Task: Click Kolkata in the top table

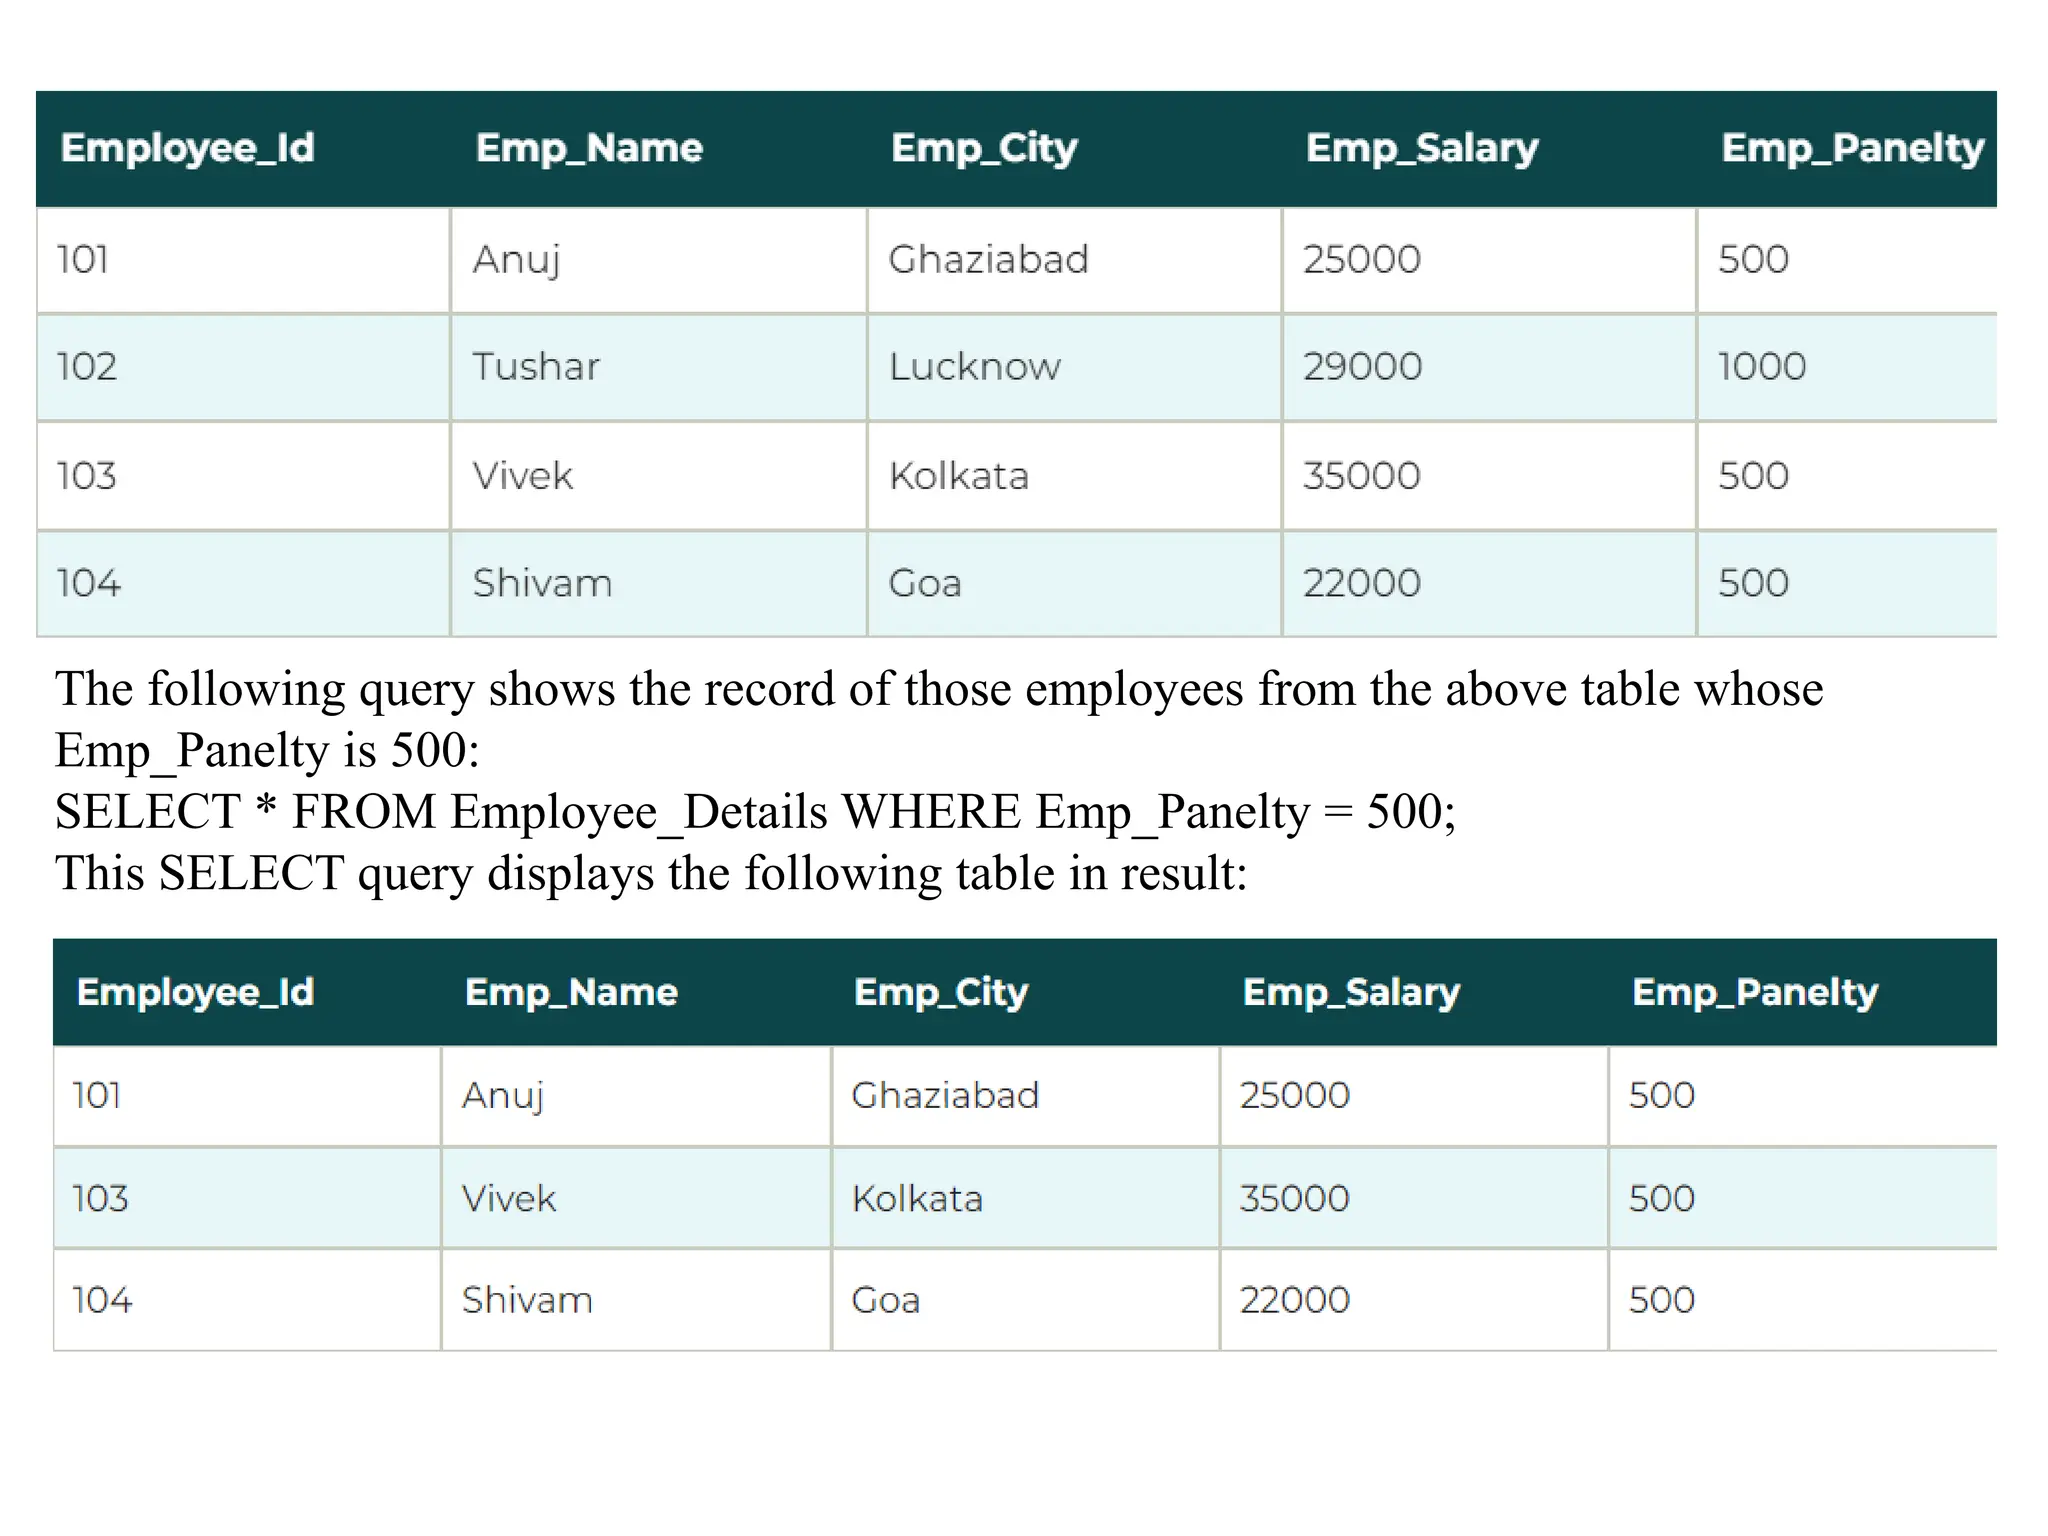Action: pos(959,475)
